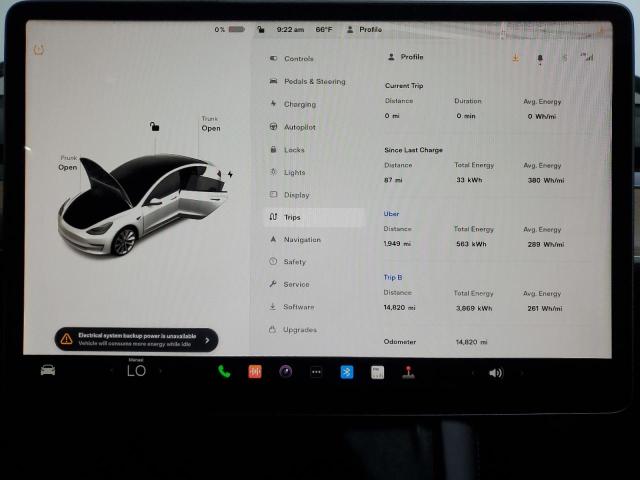Tap the orange software download icon
Image resolution: width=640 pixels, height=480 pixels.
[x=516, y=58]
